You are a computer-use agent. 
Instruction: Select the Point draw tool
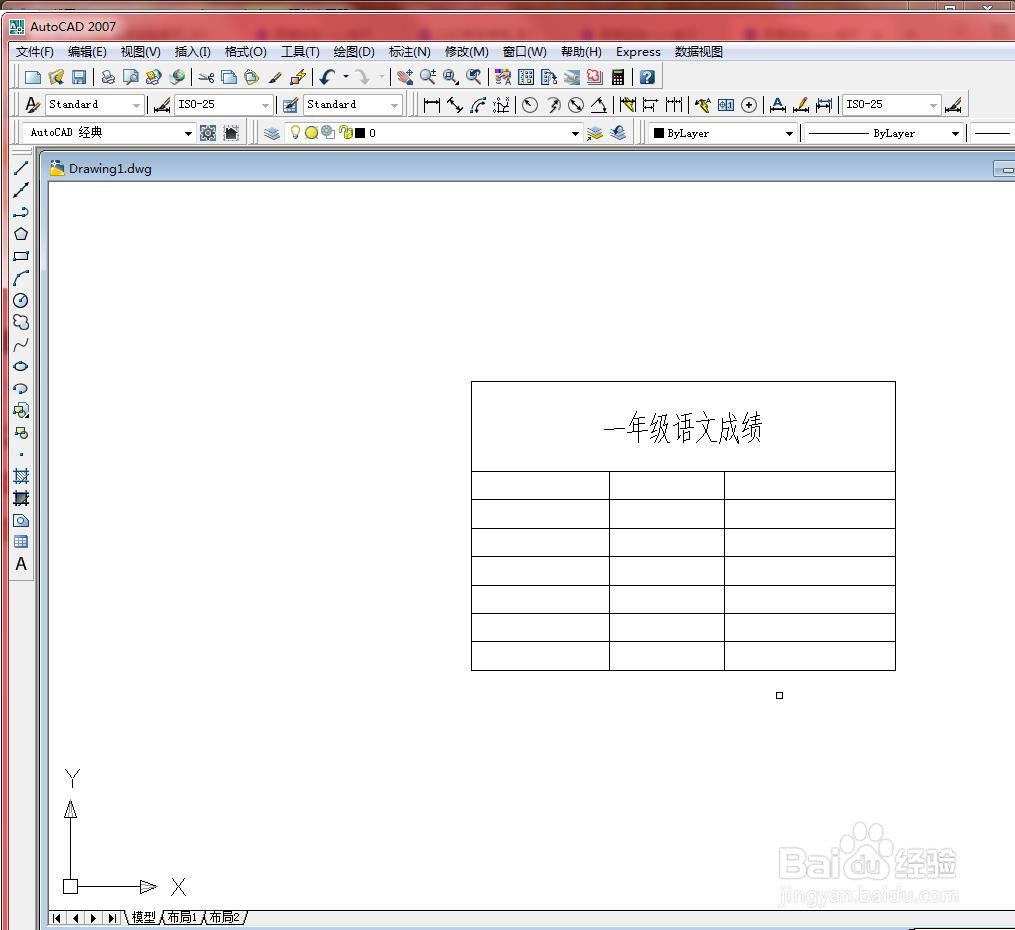click(x=21, y=454)
